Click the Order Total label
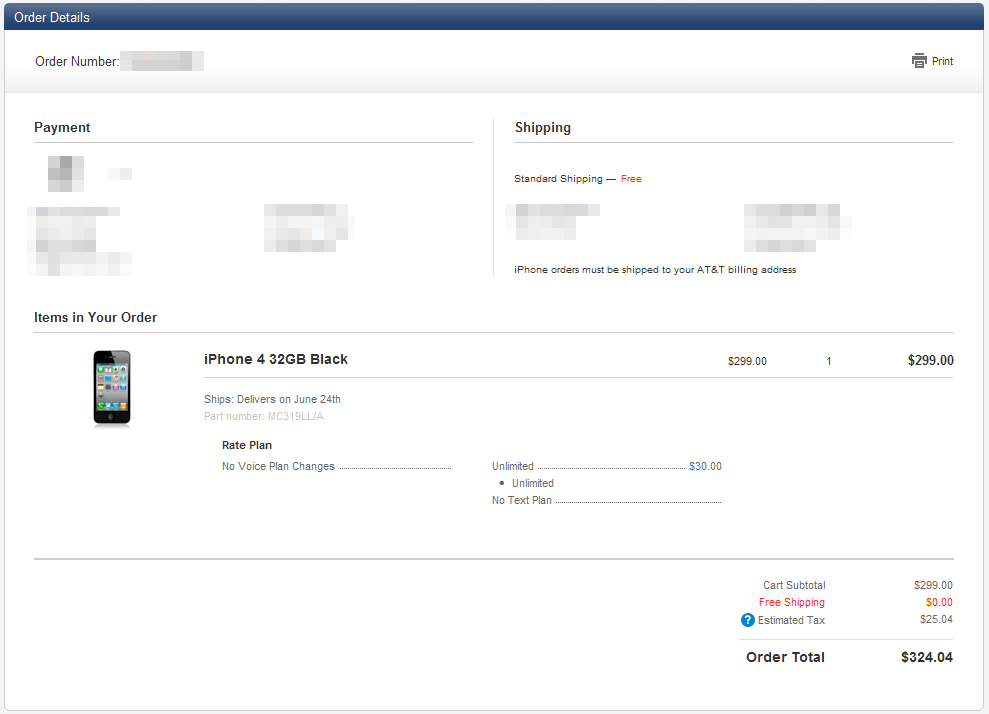The image size is (989, 714). click(x=785, y=657)
